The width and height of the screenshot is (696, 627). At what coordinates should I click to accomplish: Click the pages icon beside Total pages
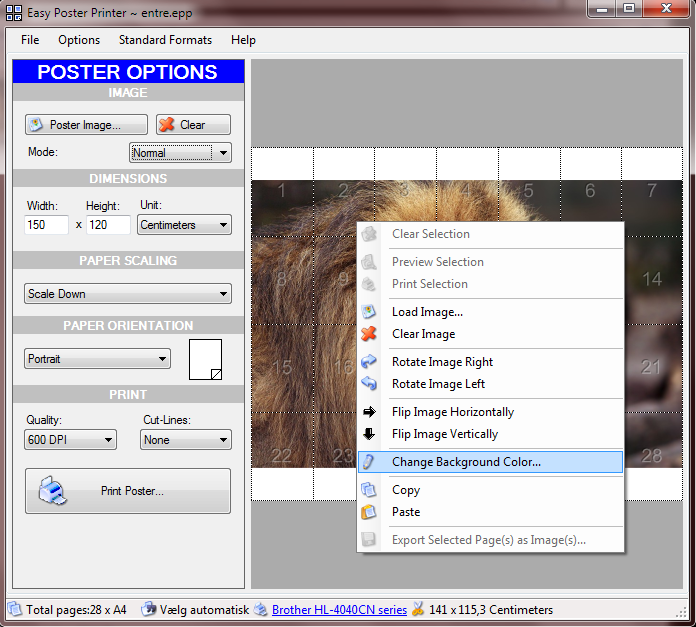[15, 610]
